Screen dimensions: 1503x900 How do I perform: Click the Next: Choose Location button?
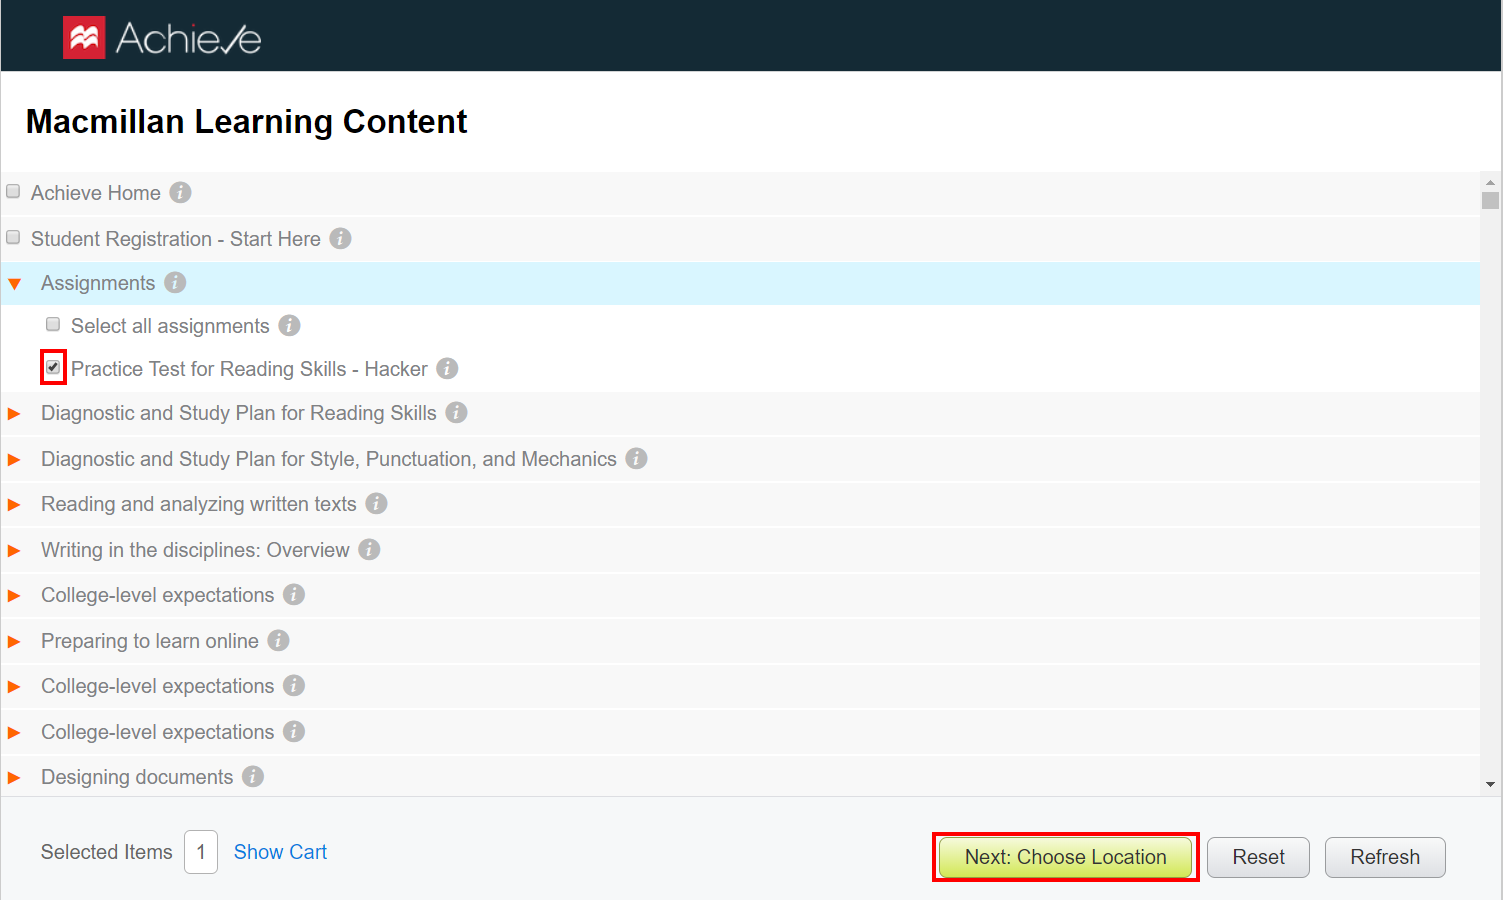click(x=1064, y=857)
